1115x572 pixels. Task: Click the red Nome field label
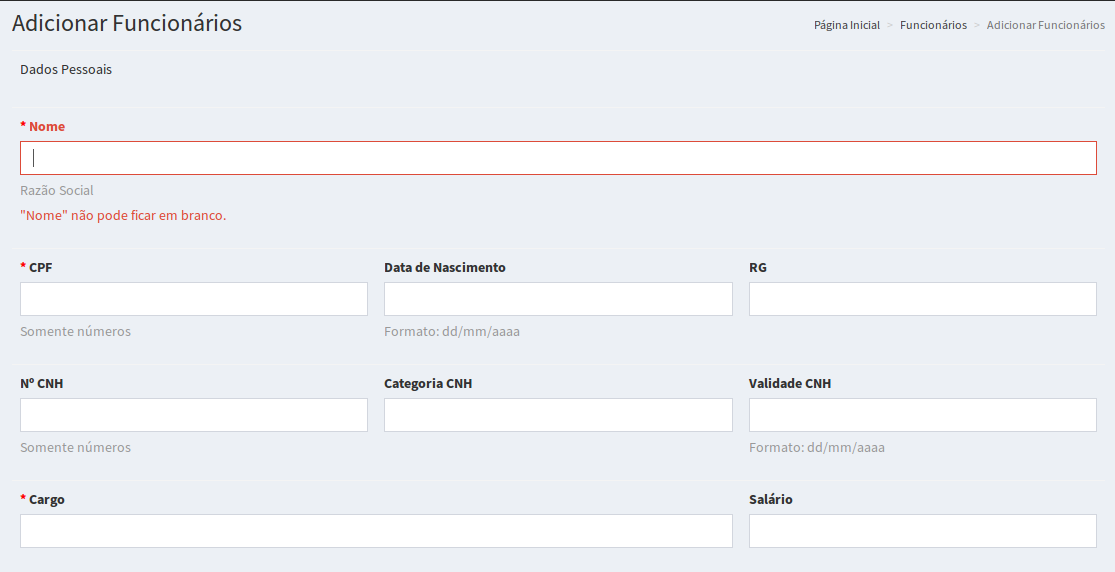point(46,127)
